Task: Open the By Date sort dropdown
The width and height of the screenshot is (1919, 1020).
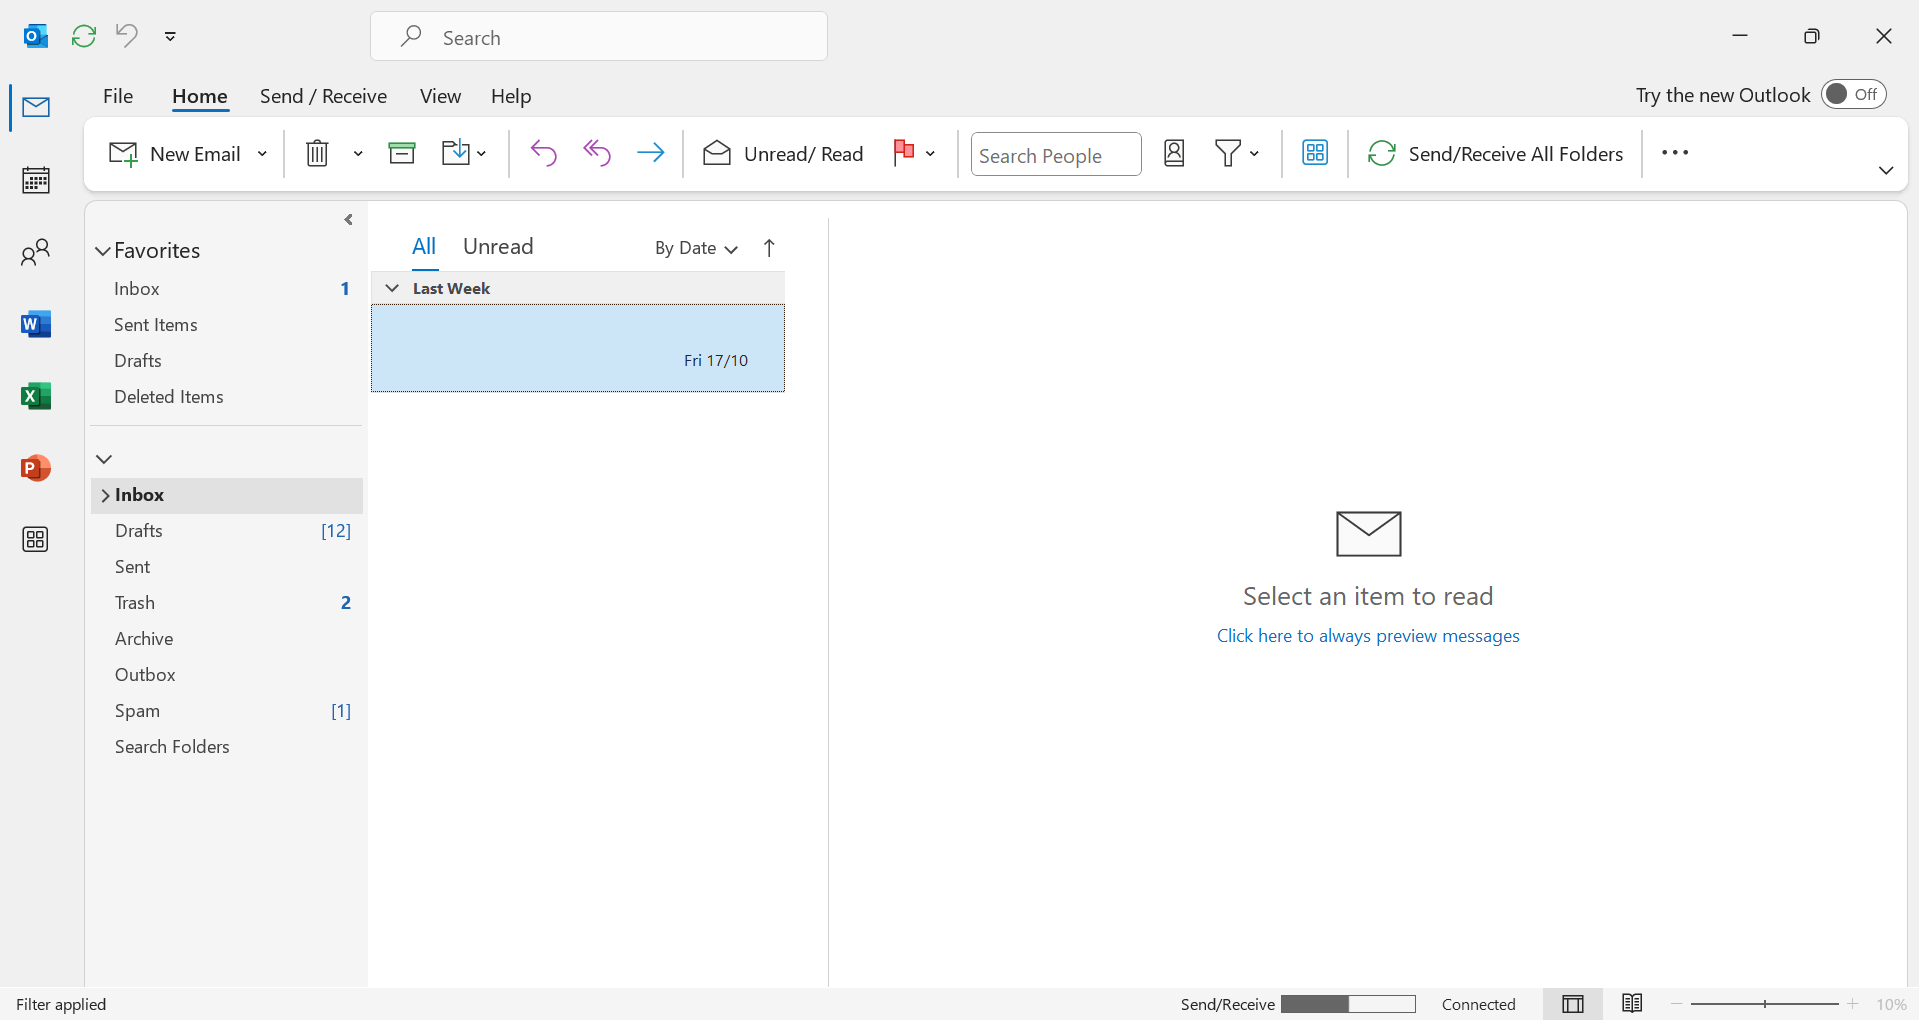Action: (x=697, y=248)
